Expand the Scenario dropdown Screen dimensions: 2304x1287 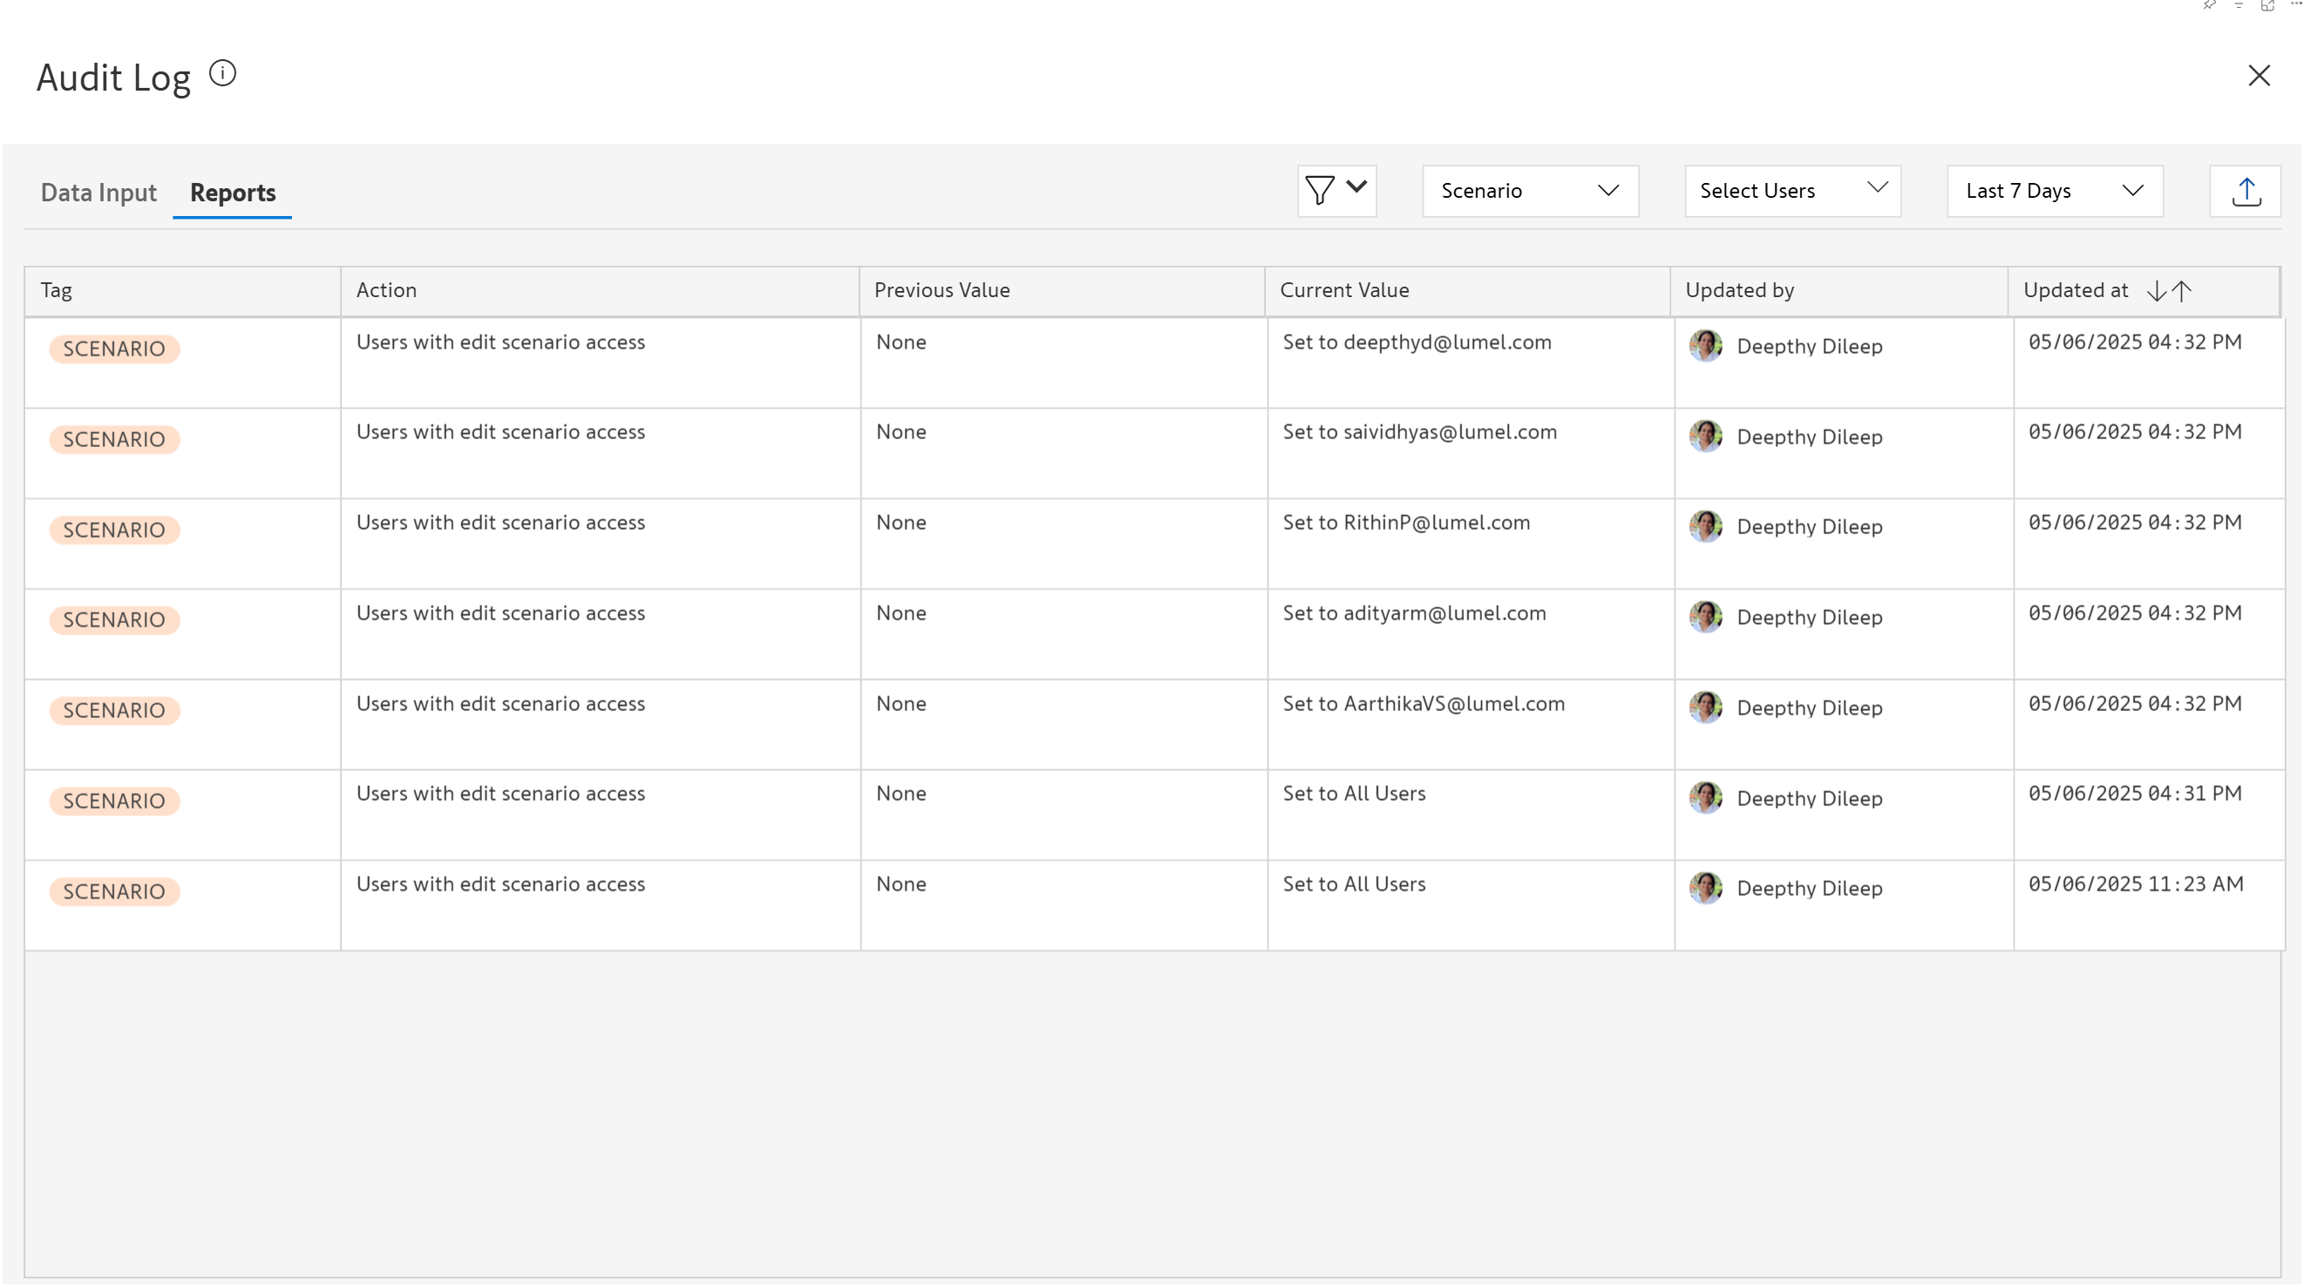click(x=1529, y=191)
